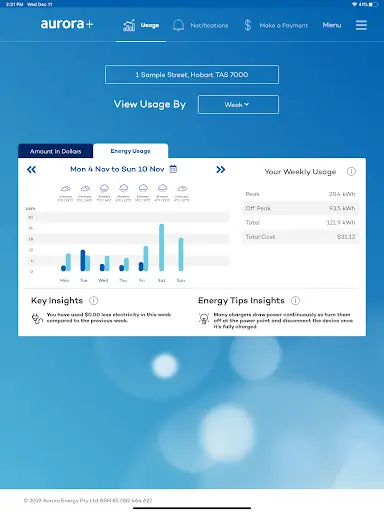This screenshot has height=512, width=384.
Task: Click the Energy Tips Insights heading
Action: 241,301
